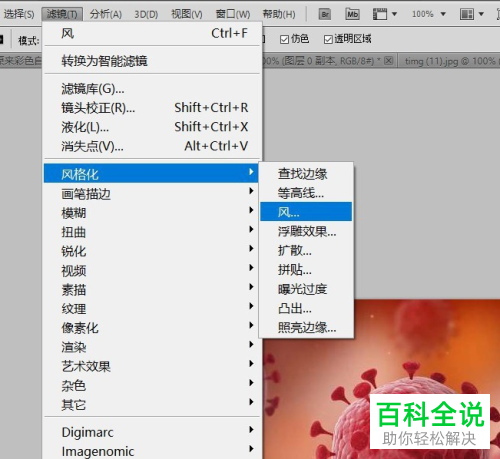Select 风... wind filter in submenu
Image resolution: width=500 pixels, height=459 pixels.
tap(306, 211)
